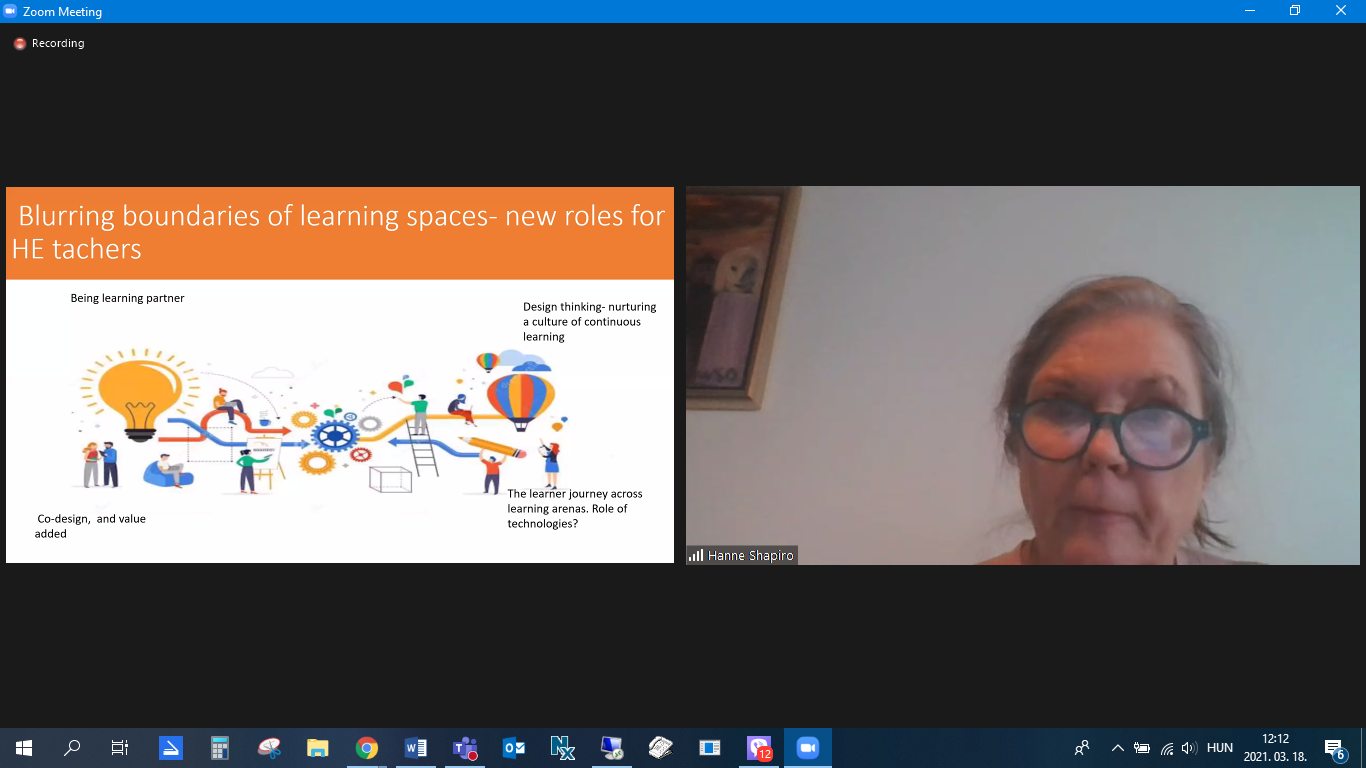Open the Wi-Fi network status flyout
This screenshot has width=1366, height=768.
(1166, 748)
